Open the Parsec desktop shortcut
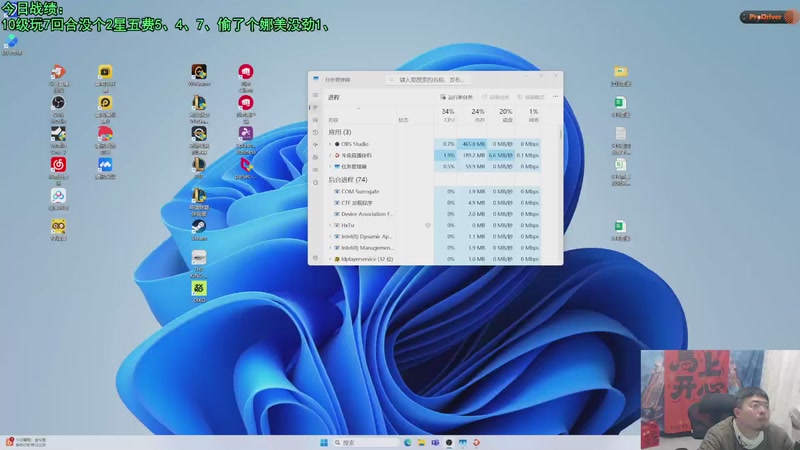Screen dimensions: 800x450 click(x=244, y=165)
